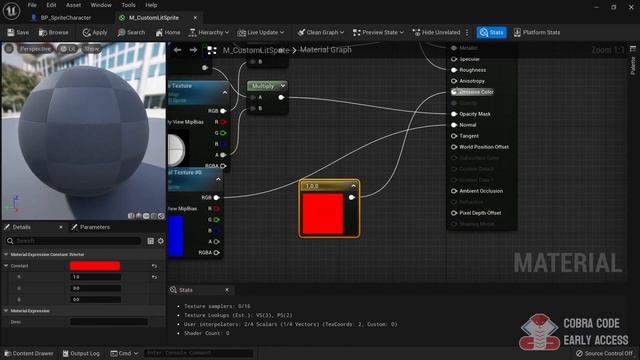Open viewport options hamburger menu

coord(9,49)
